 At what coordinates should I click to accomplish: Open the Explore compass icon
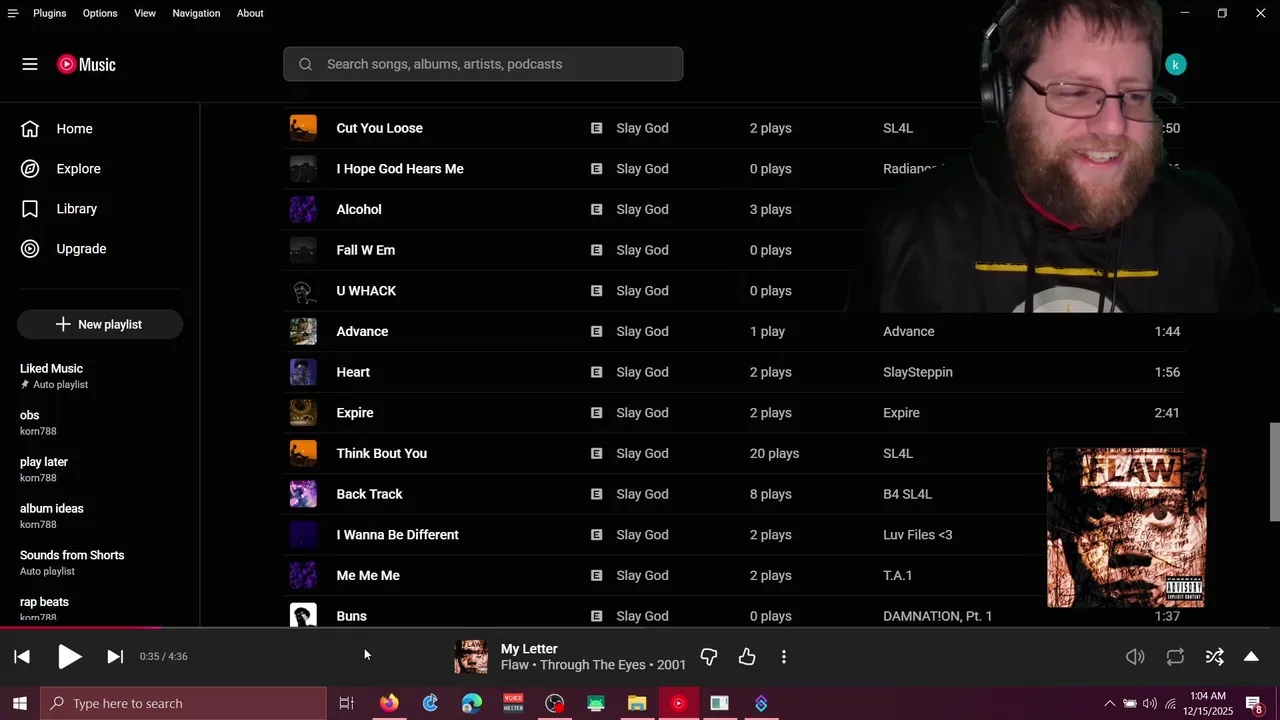tap(30, 169)
